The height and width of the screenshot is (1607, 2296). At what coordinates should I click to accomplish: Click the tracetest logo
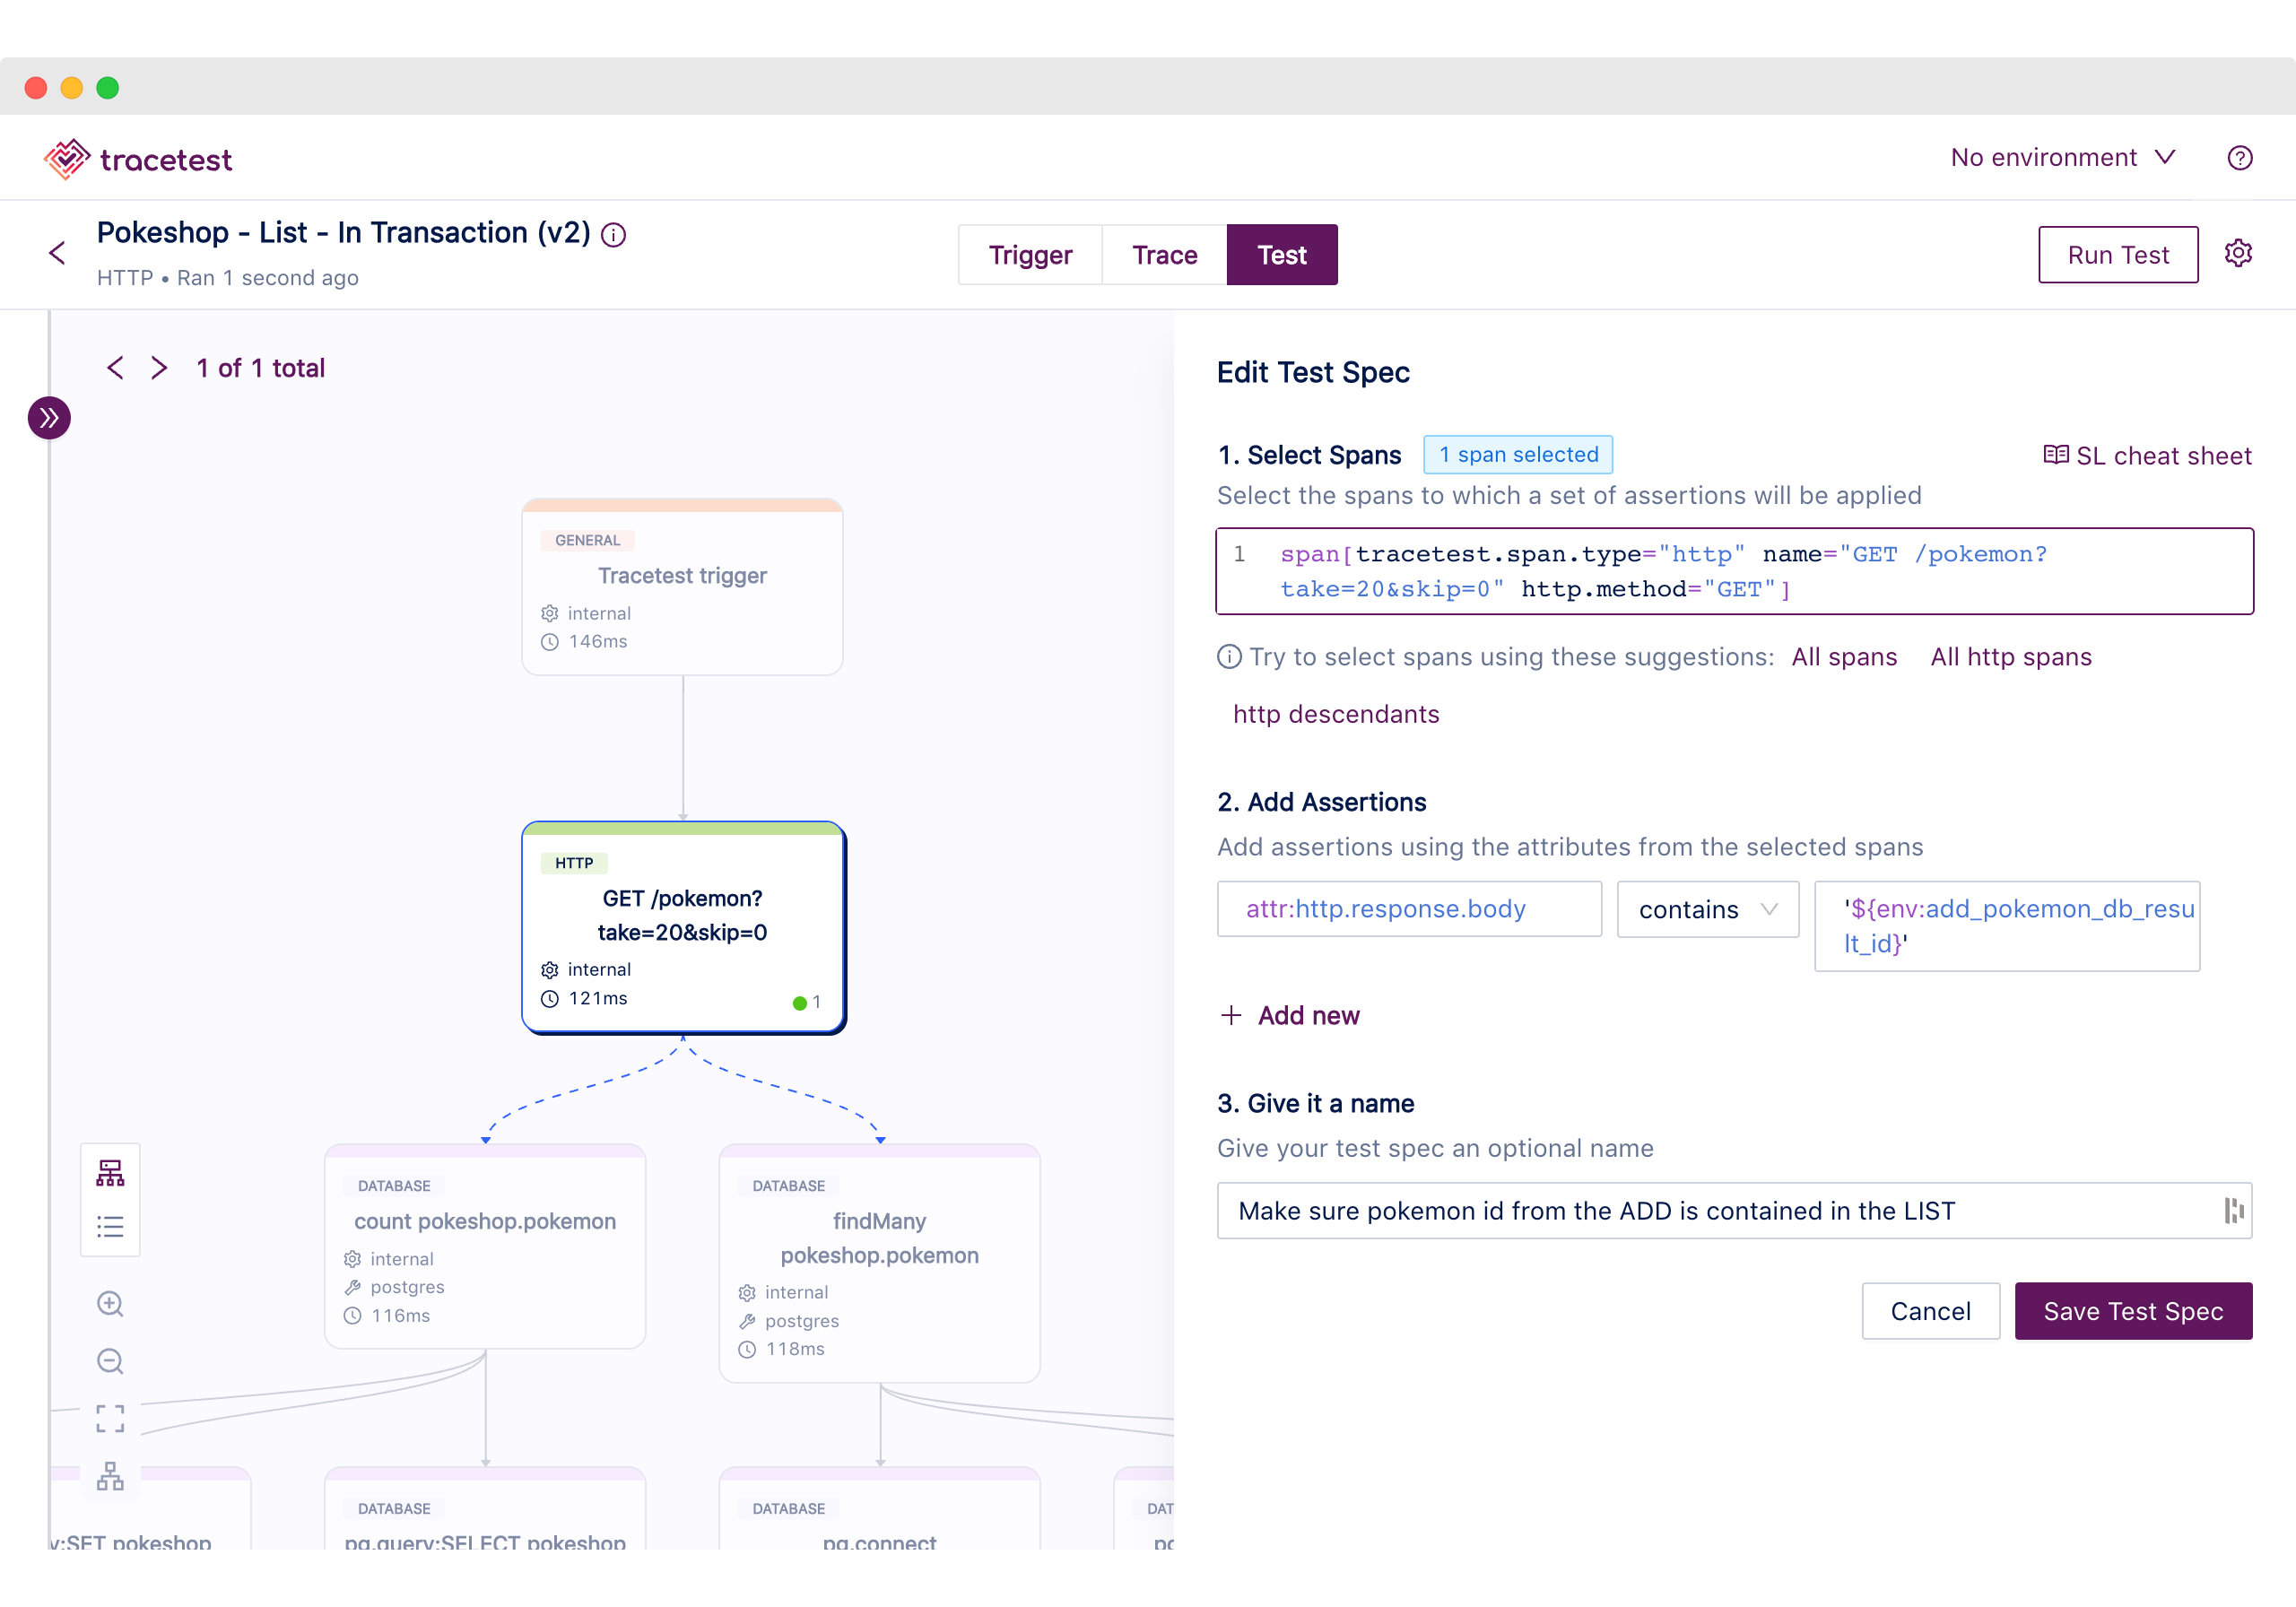[x=137, y=159]
